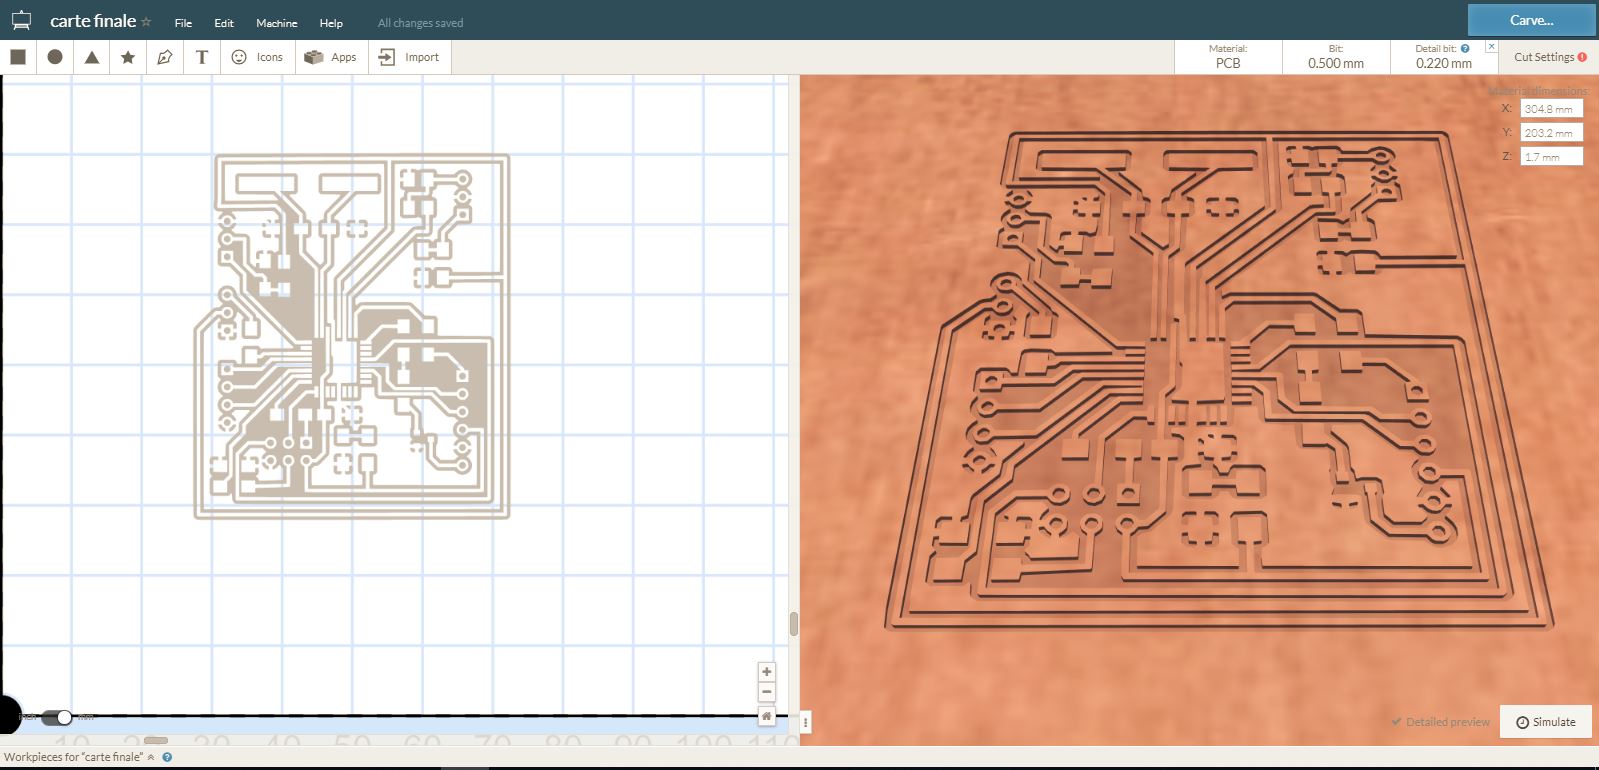This screenshot has height=770, width=1599.
Task: Click the panel divider handle
Action: pyautogui.click(x=805, y=722)
